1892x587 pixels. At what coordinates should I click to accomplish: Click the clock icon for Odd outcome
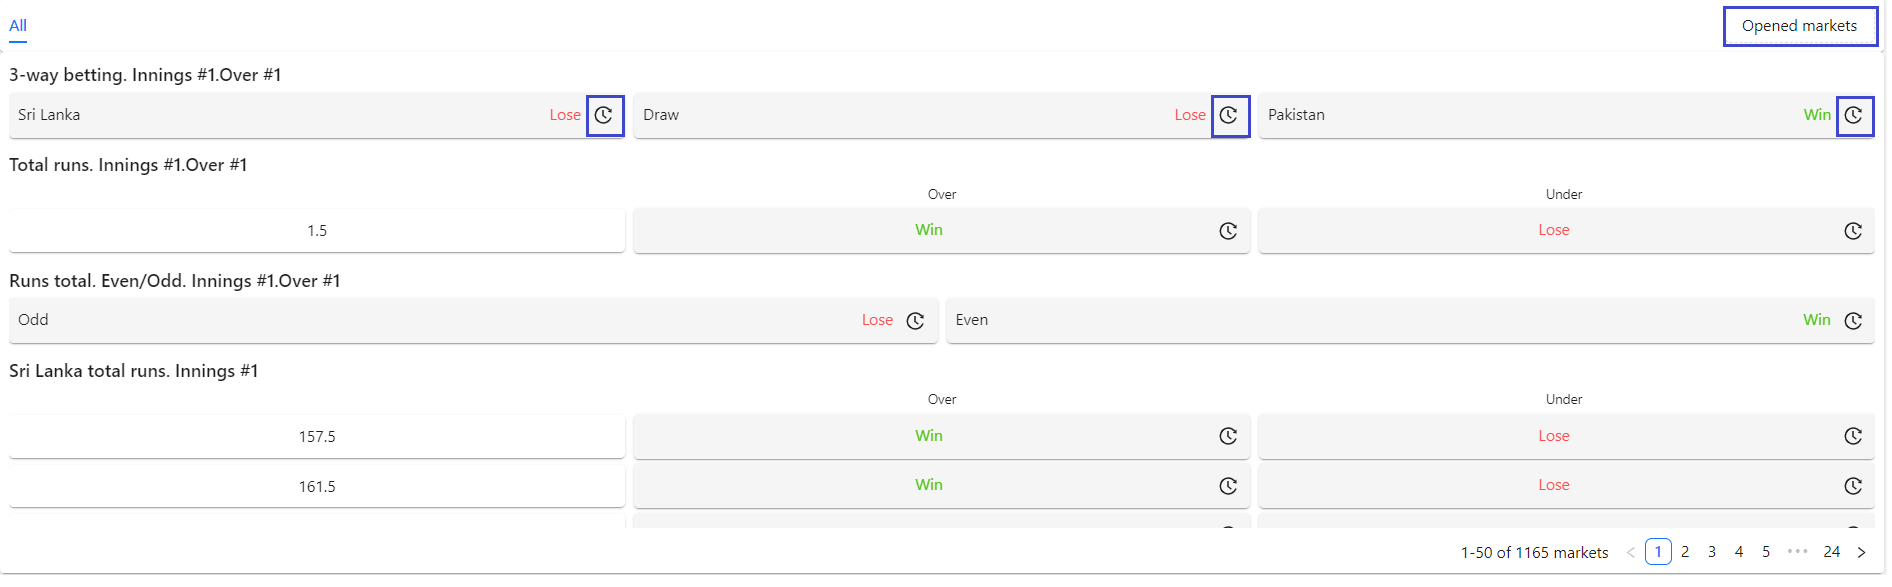915,321
